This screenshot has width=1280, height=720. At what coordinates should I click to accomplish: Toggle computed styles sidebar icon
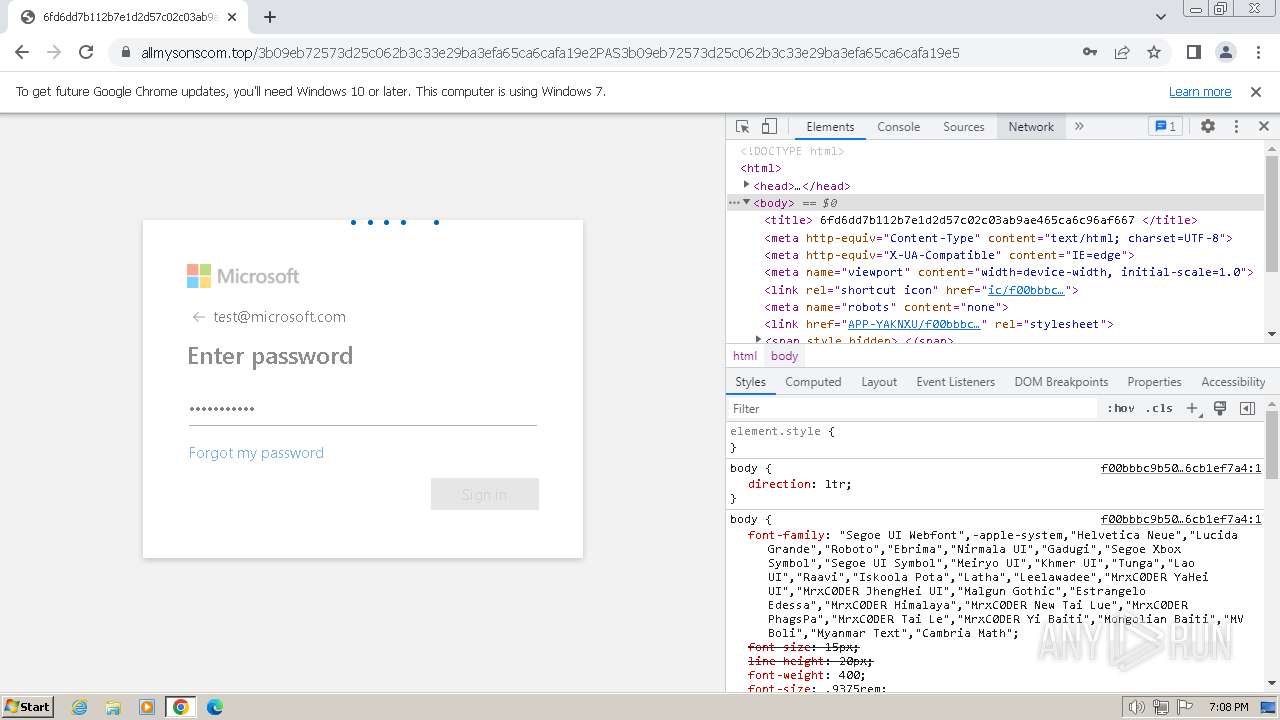coord(1247,408)
